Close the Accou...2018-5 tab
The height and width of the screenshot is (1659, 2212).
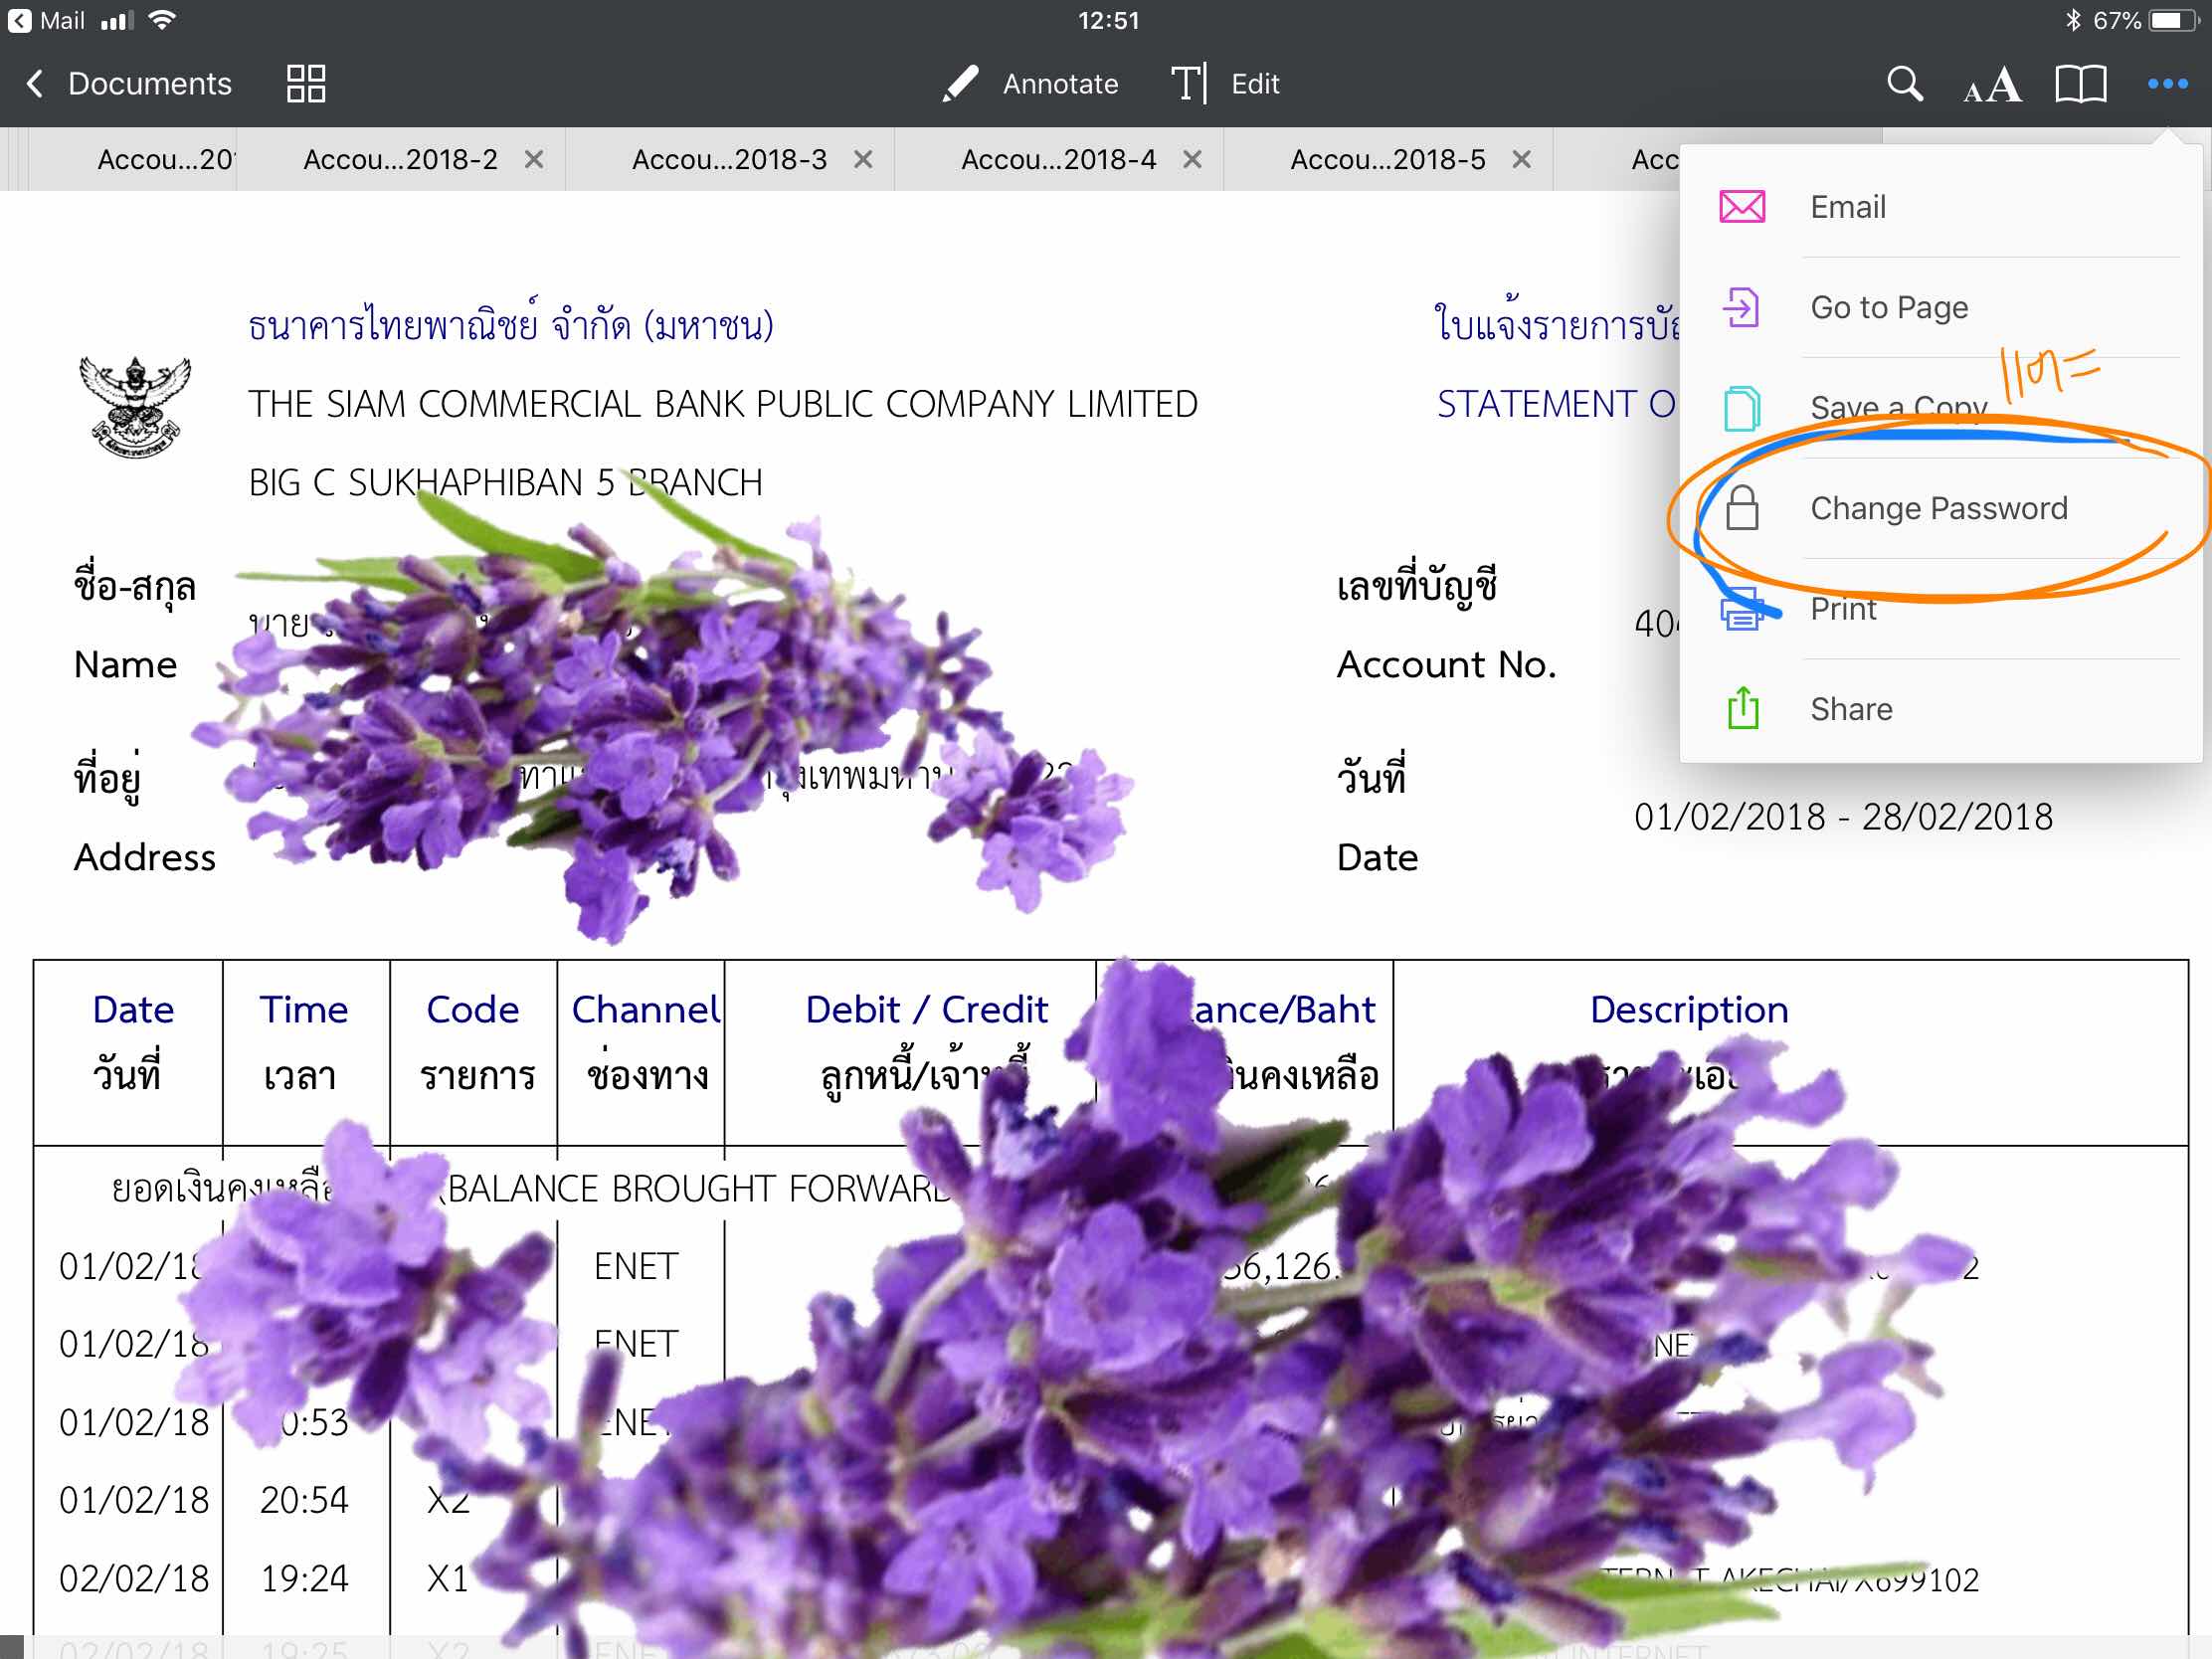(1521, 160)
